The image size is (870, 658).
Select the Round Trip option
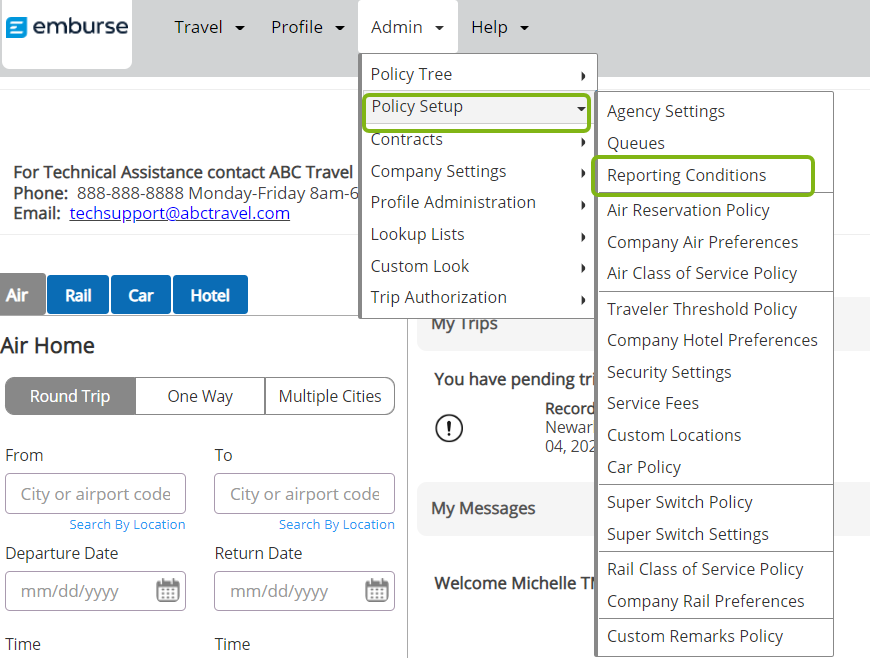(x=70, y=396)
